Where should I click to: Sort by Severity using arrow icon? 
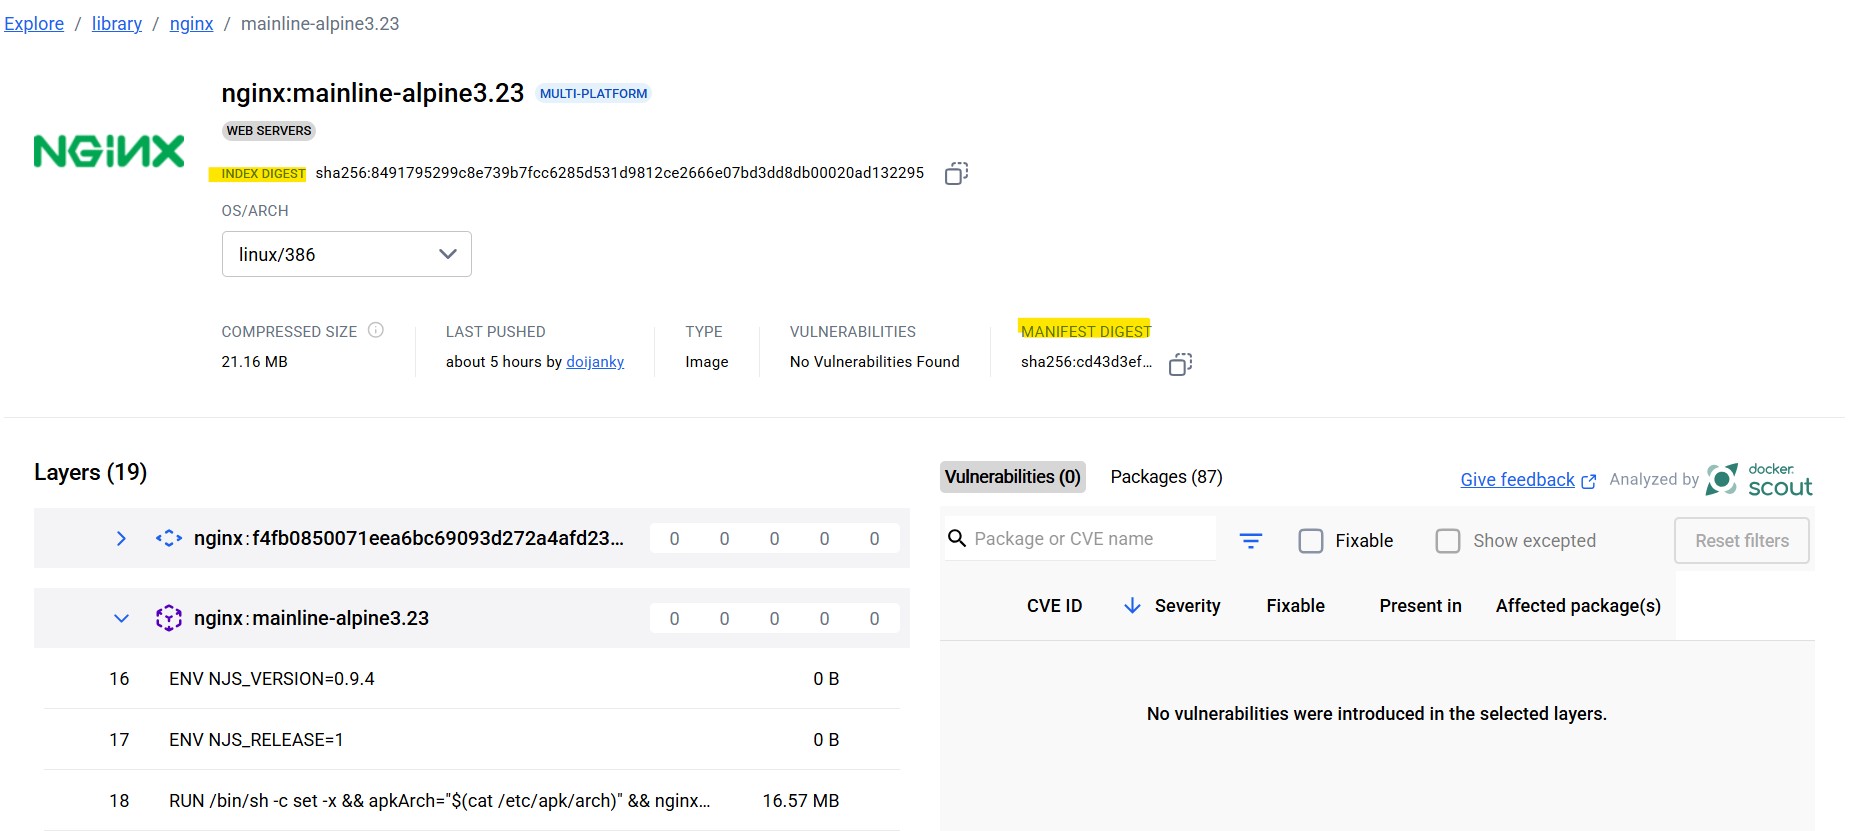pyautogui.click(x=1132, y=606)
